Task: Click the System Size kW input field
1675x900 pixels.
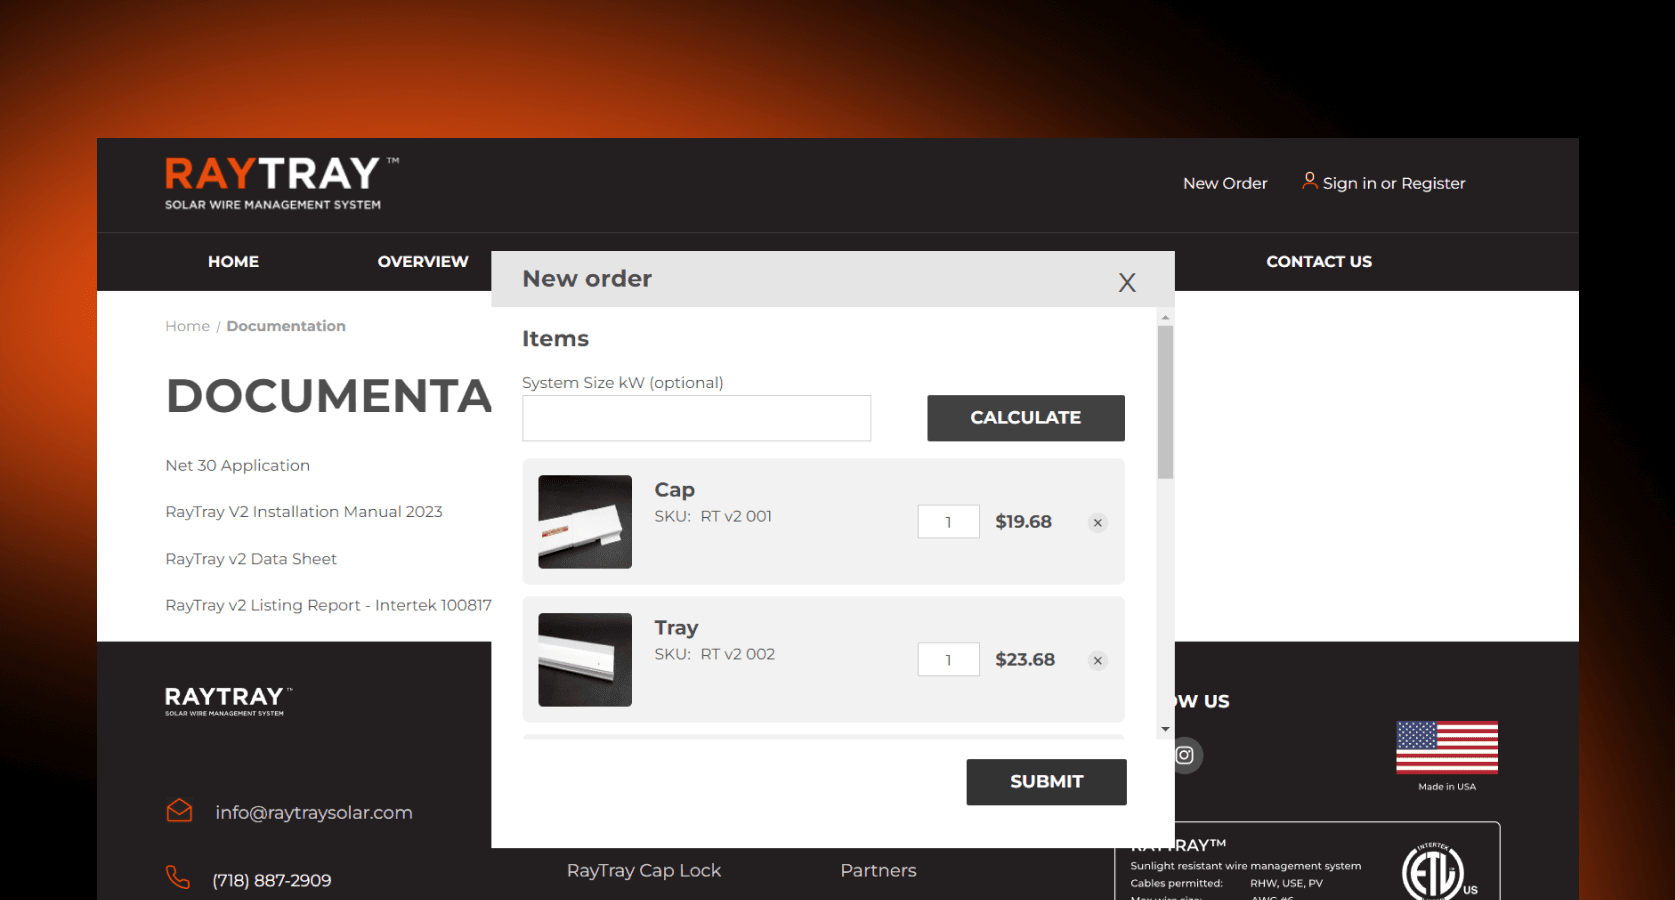Action: click(x=696, y=418)
